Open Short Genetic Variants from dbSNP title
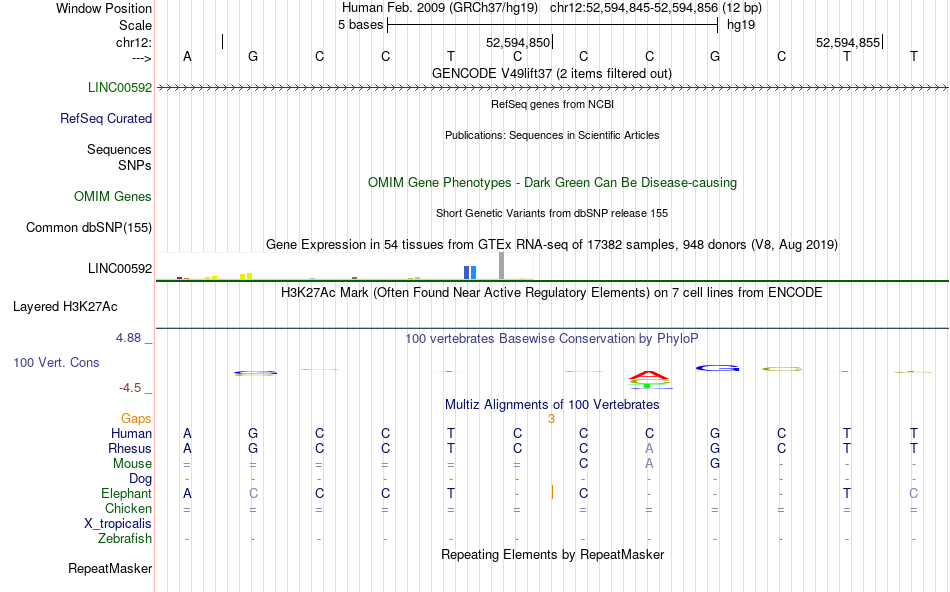The height and width of the screenshot is (592, 950). click(x=552, y=213)
